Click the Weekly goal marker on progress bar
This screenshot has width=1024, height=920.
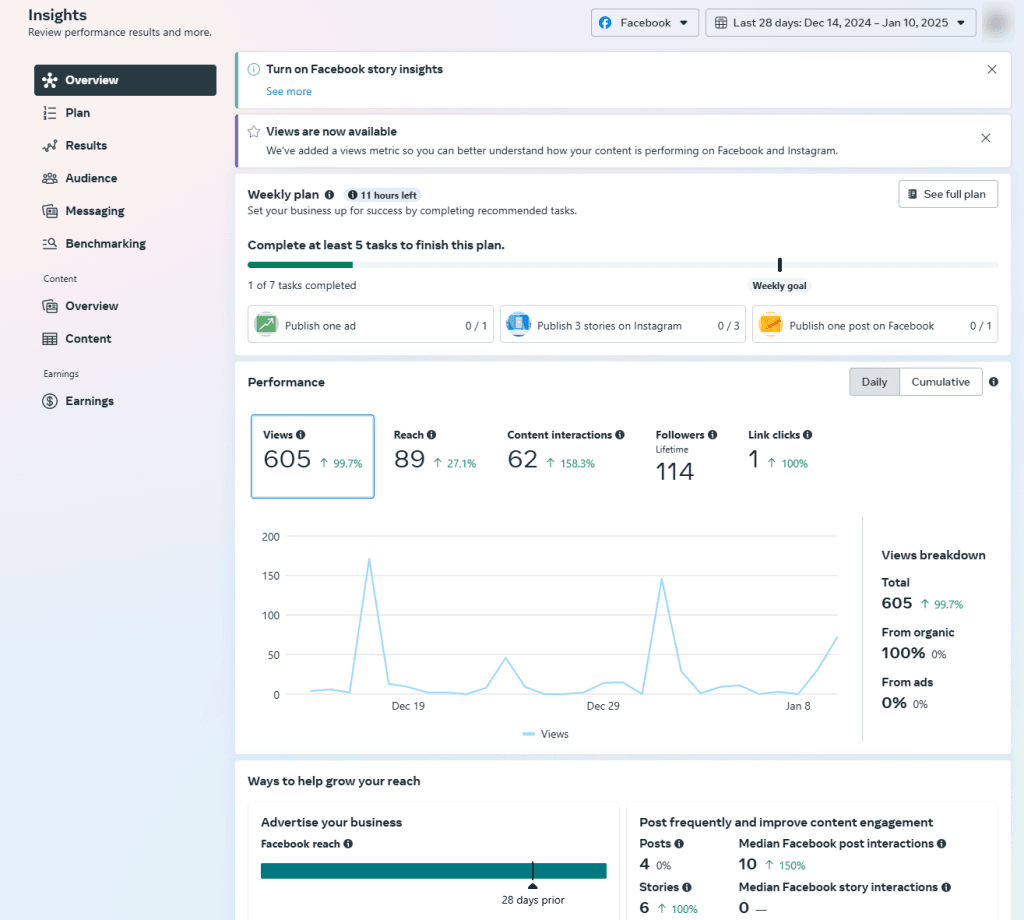click(779, 263)
